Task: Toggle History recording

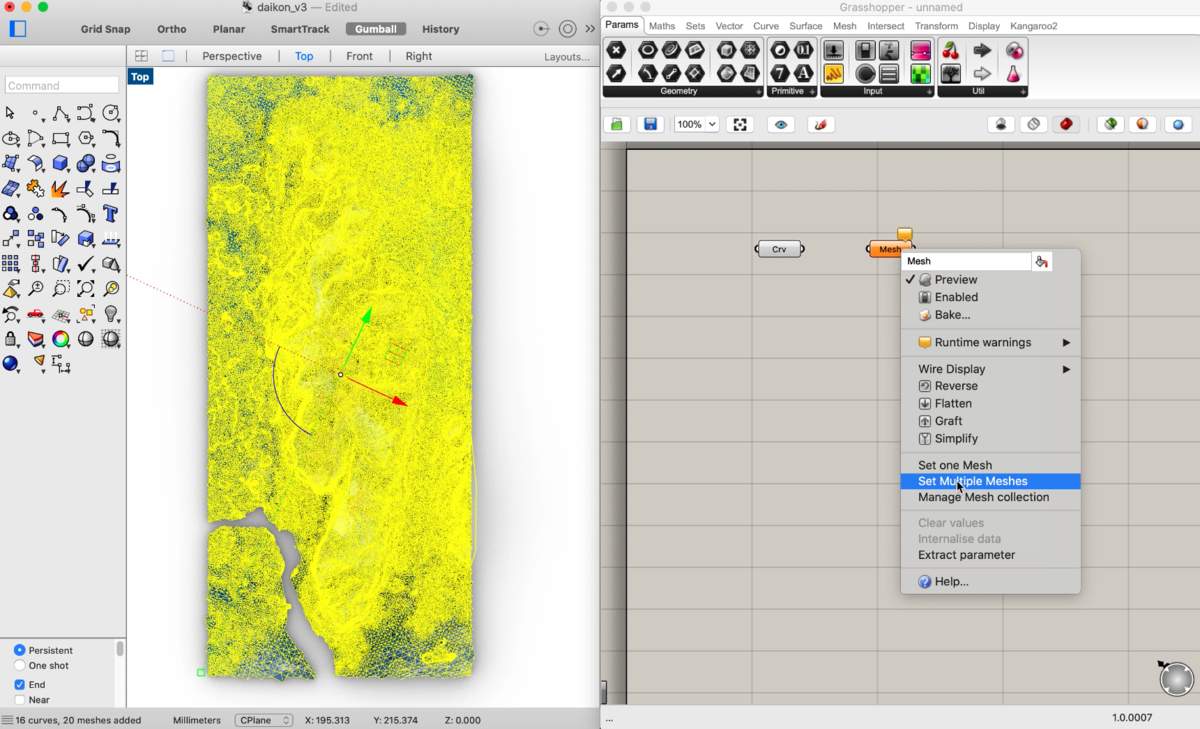Action: tap(440, 29)
